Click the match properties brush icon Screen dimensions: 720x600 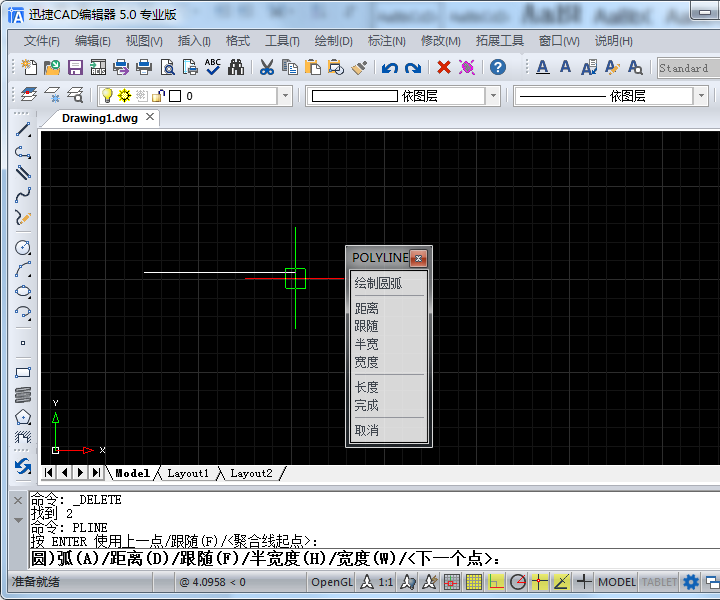[x=359, y=67]
